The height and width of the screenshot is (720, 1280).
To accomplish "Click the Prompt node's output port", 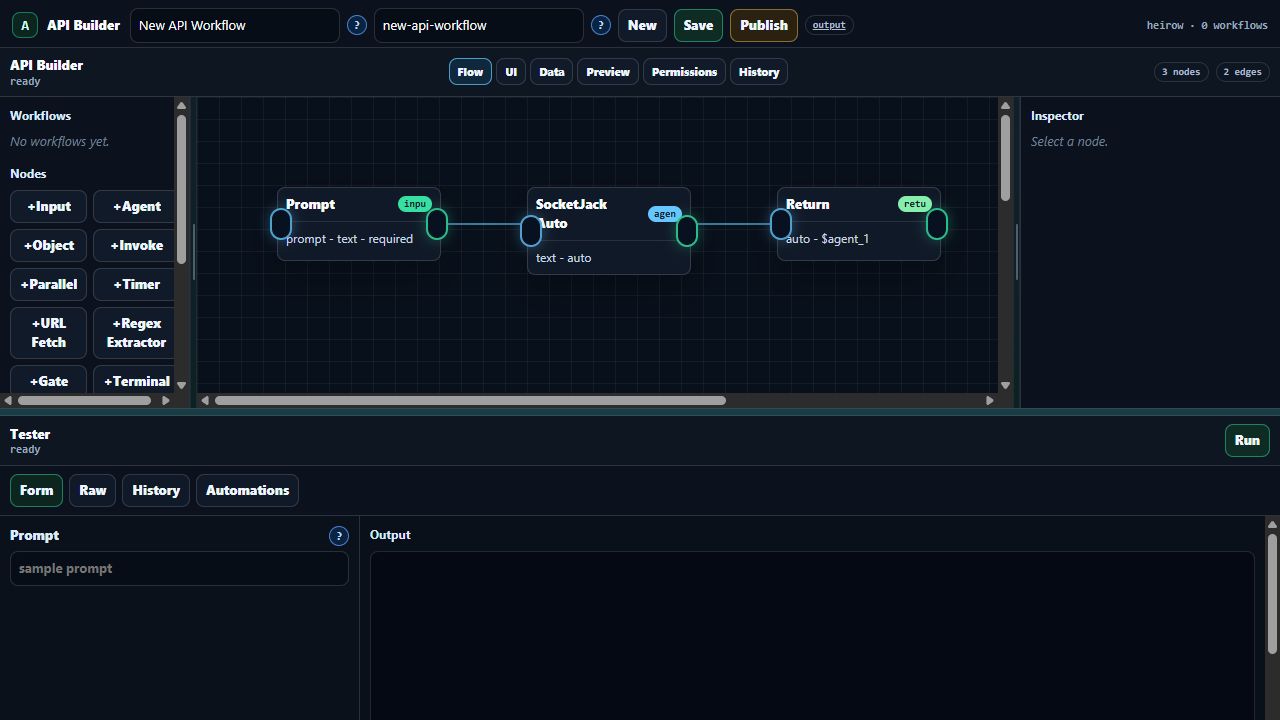I will (437, 224).
